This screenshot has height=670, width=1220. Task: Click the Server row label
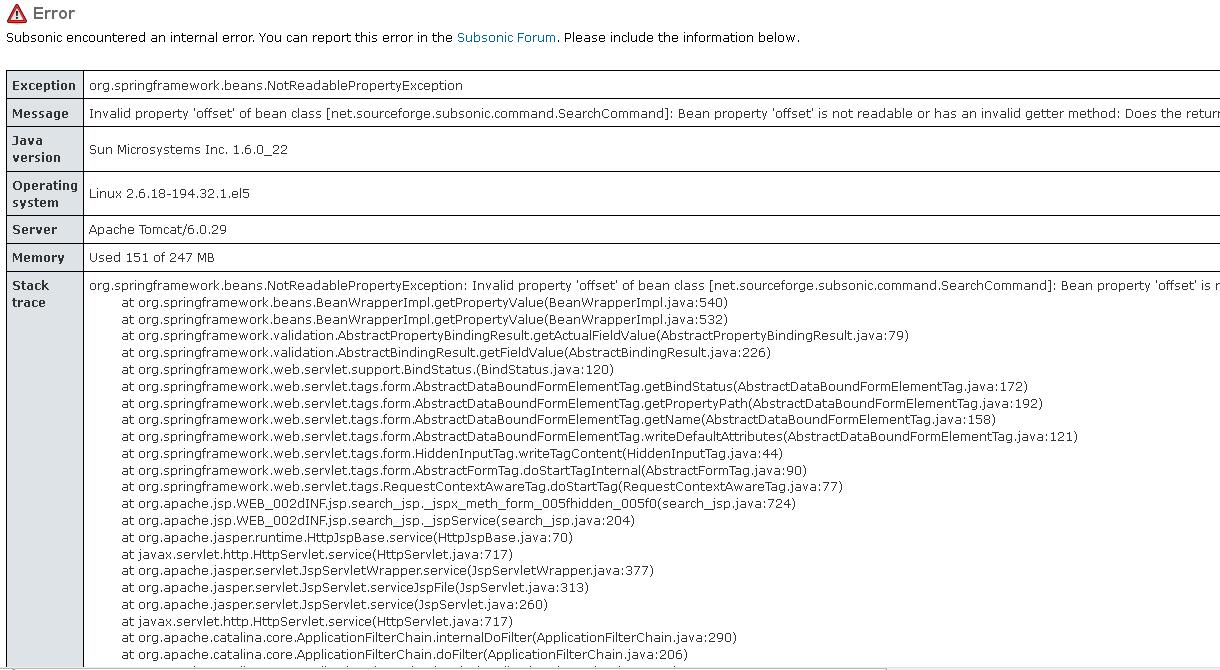coord(34,230)
